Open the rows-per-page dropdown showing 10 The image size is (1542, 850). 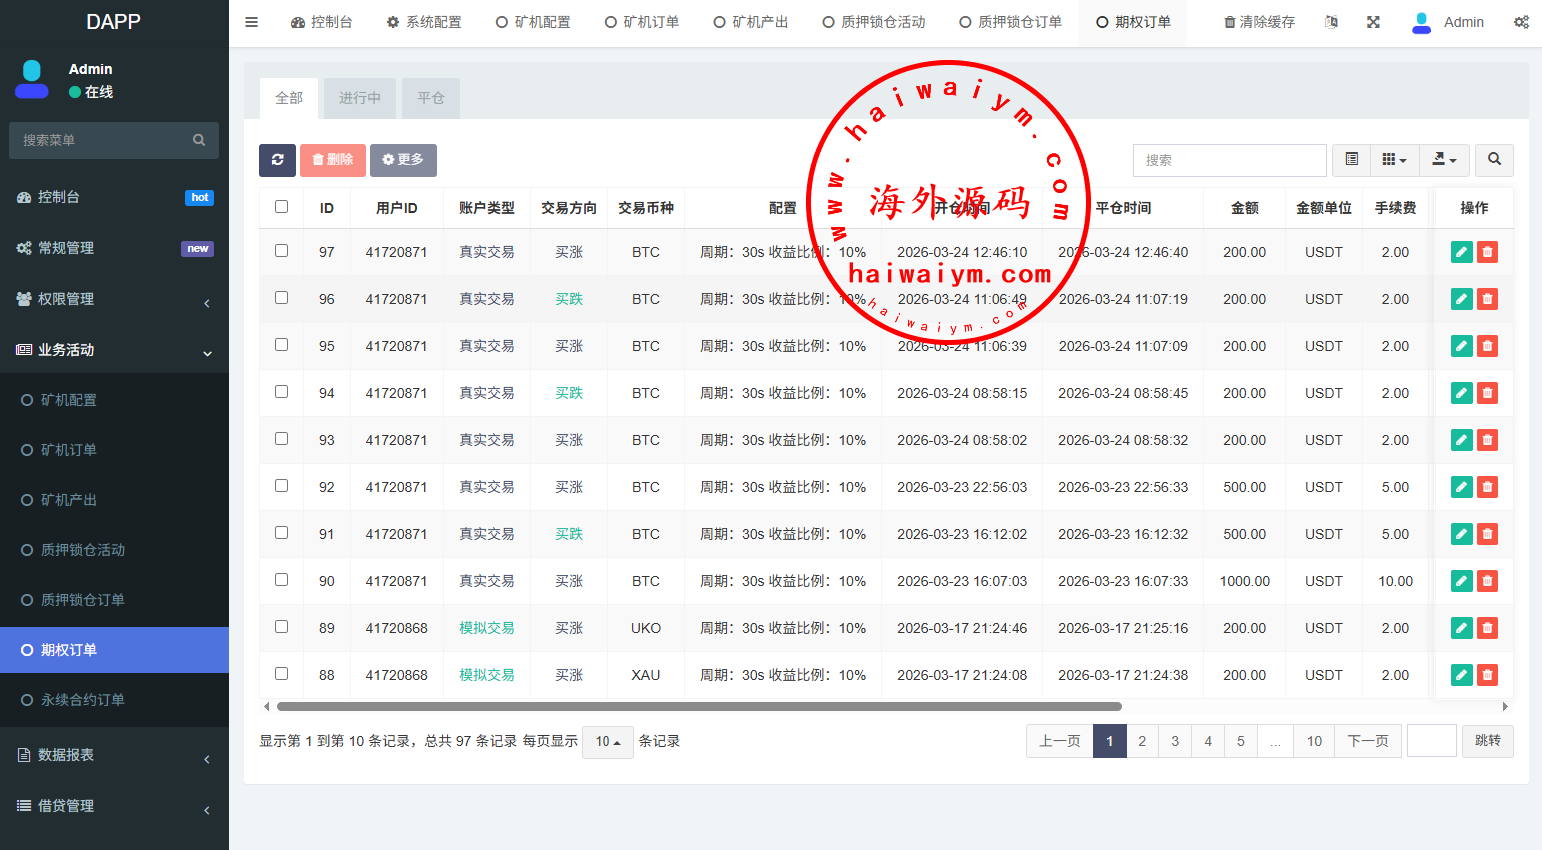click(x=607, y=742)
